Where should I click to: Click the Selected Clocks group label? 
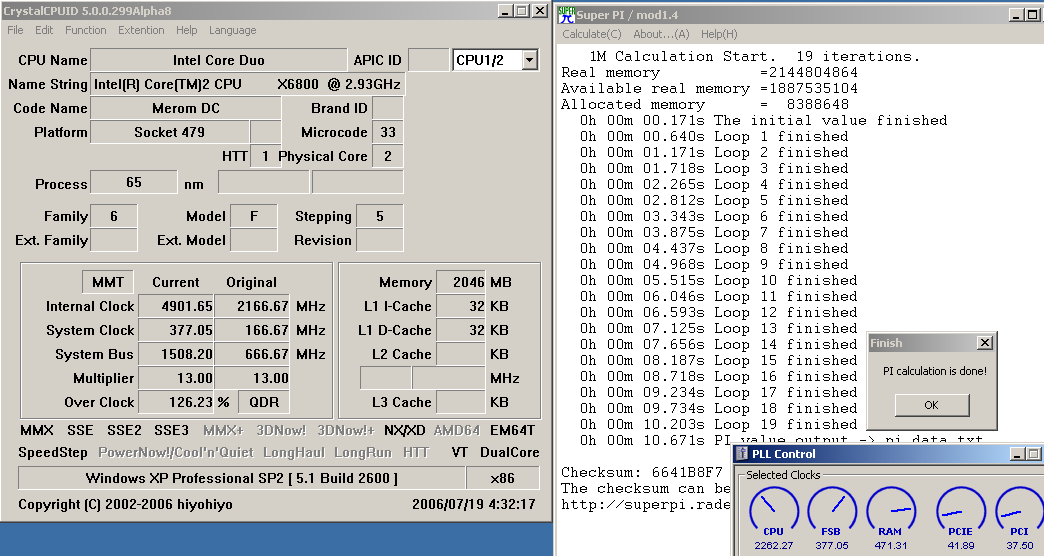pyautogui.click(x=783, y=475)
